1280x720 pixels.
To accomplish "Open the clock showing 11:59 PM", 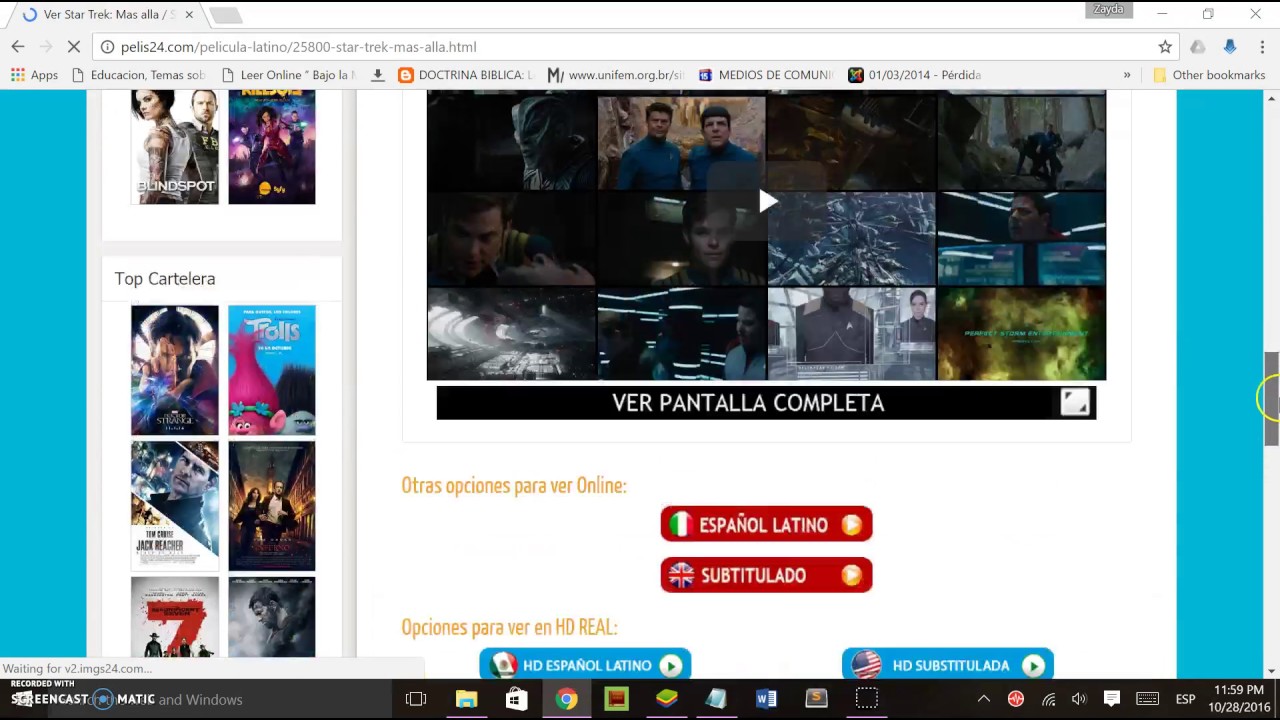I will [x=1240, y=699].
